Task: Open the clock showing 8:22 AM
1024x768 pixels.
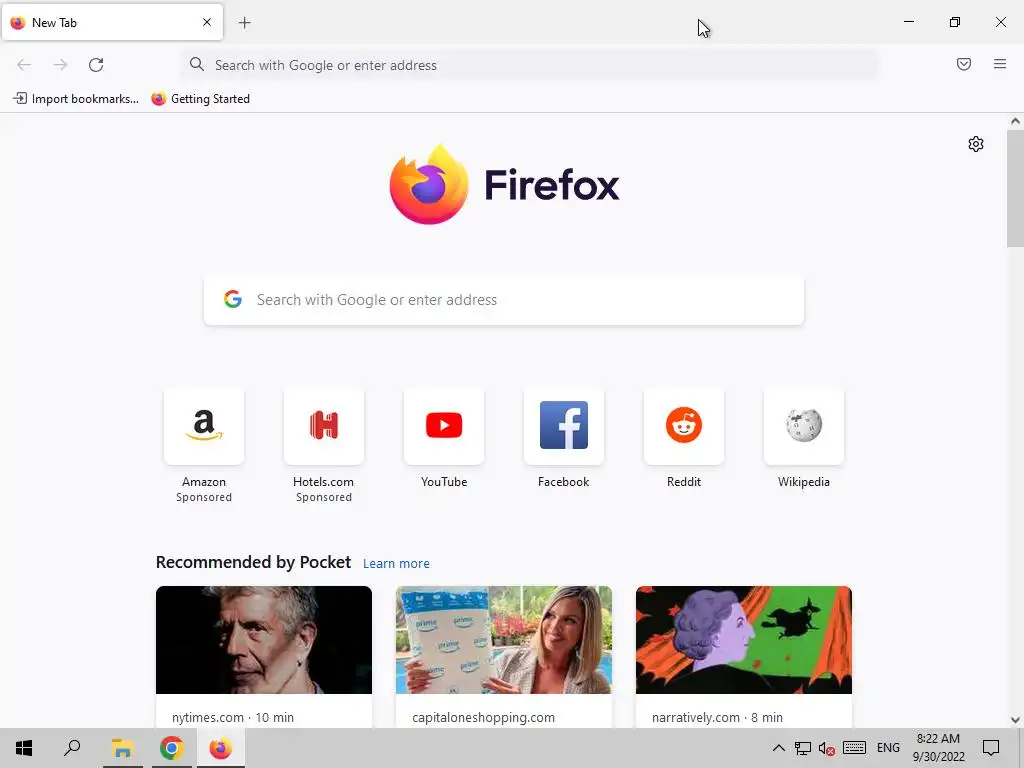Action: [x=938, y=748]
